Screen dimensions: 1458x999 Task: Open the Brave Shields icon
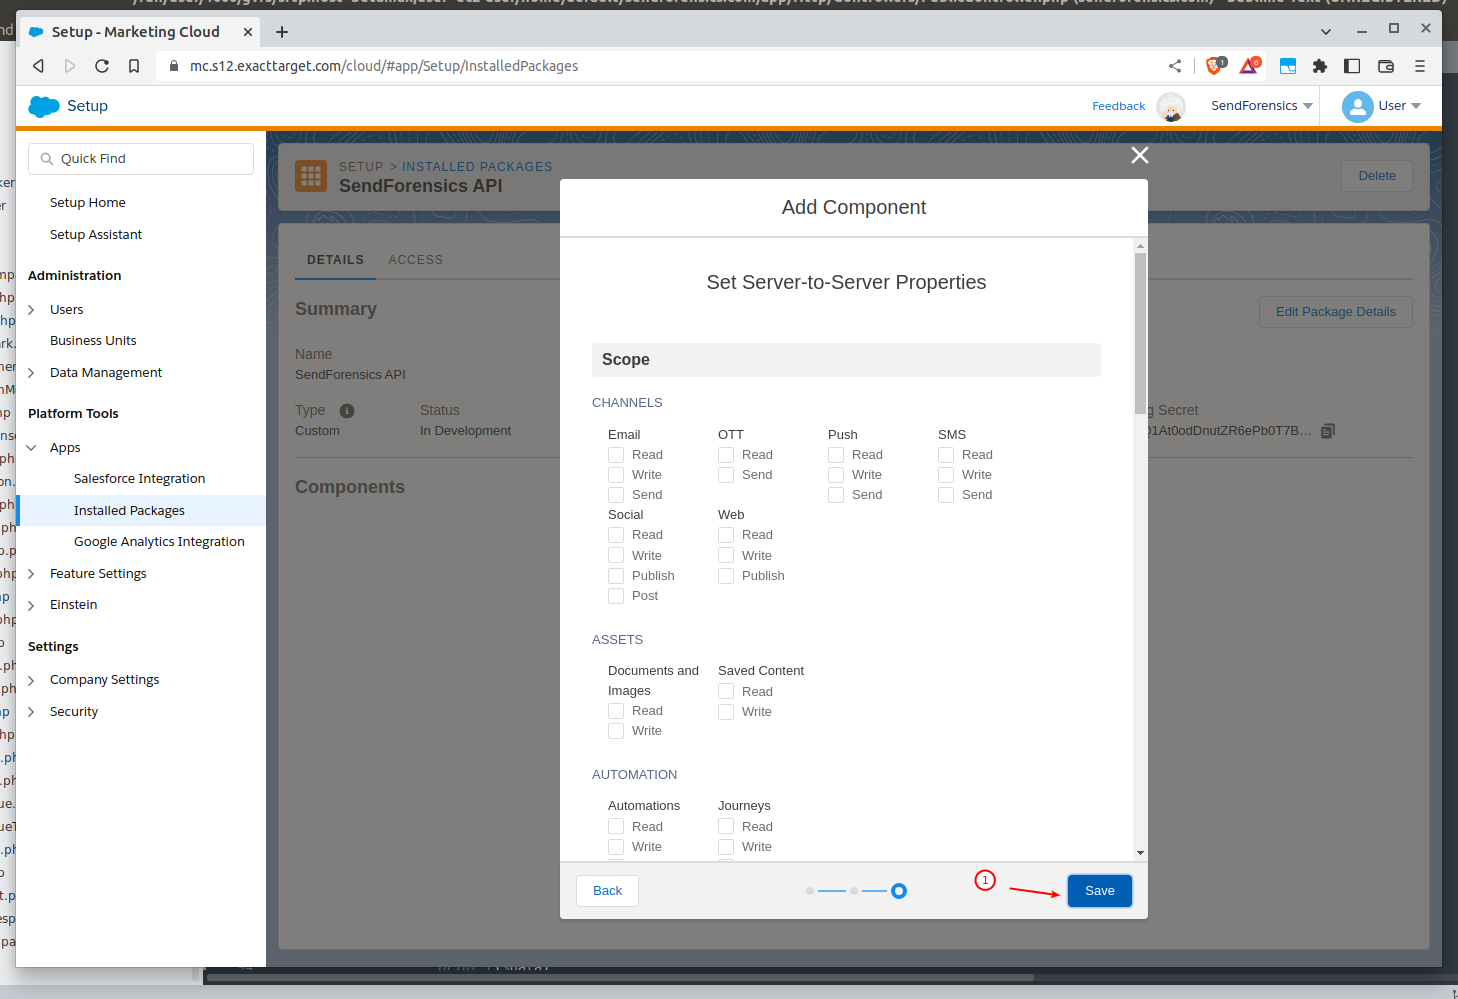click(1215, 66)
